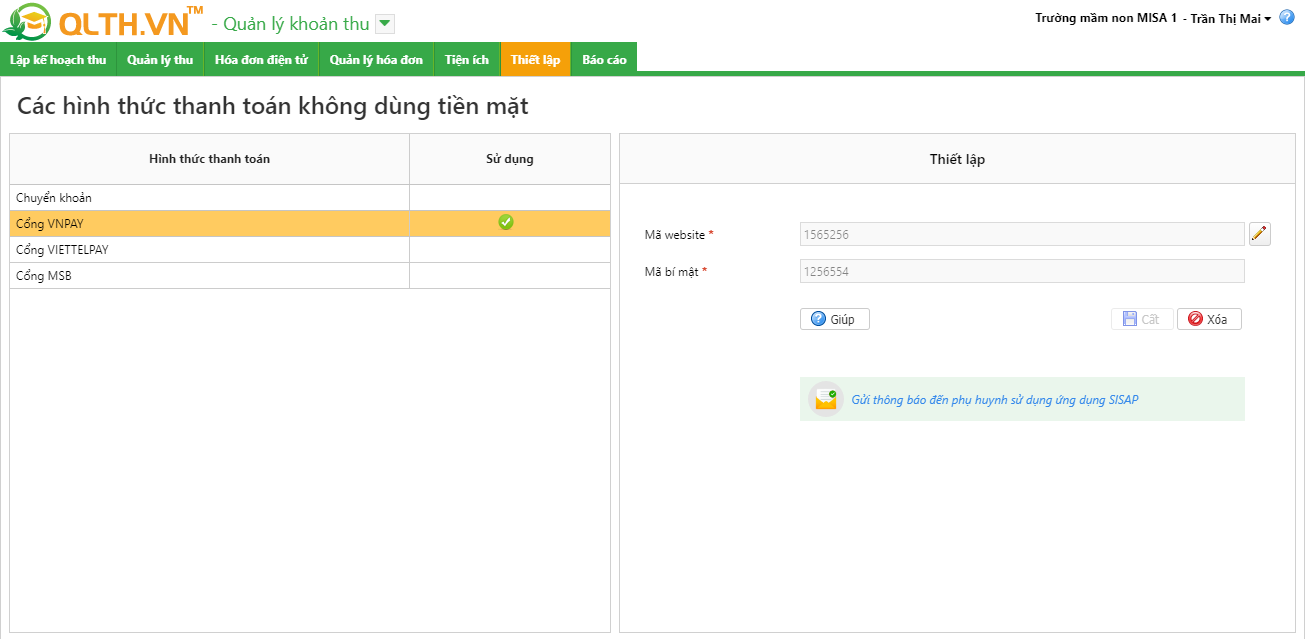This screenshot has height=639, width=1305.
Task: Click the Cất save button
Action: click(1141, 319)
